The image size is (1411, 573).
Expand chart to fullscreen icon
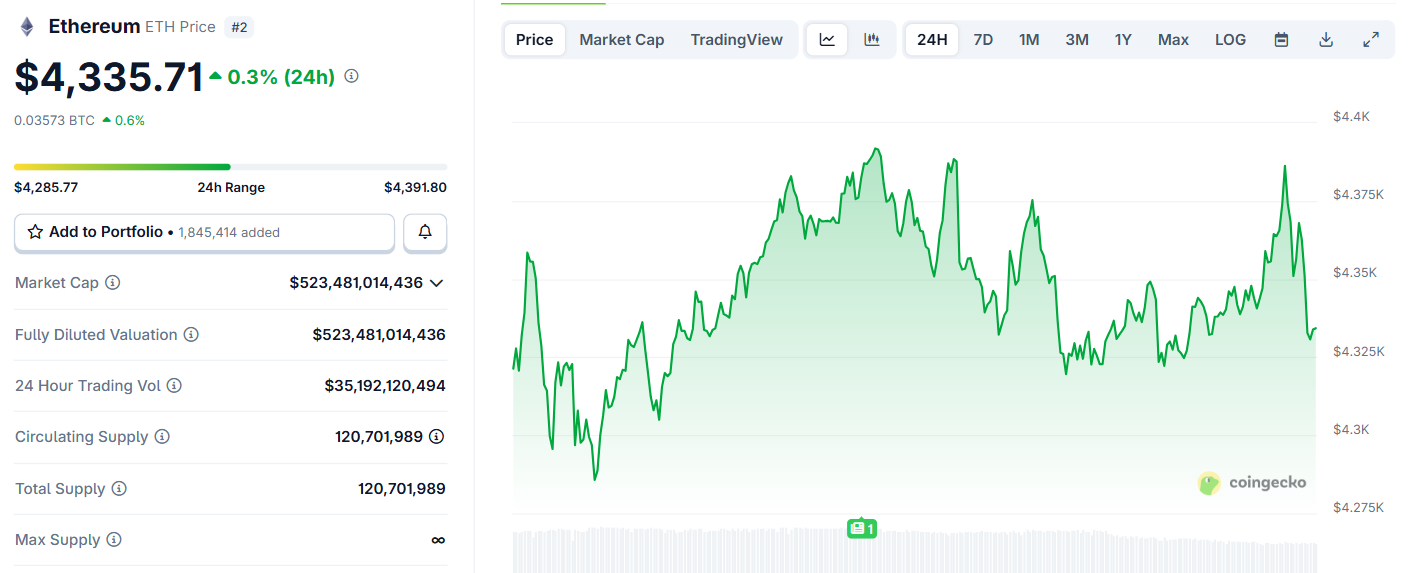tap(1371, 40)
